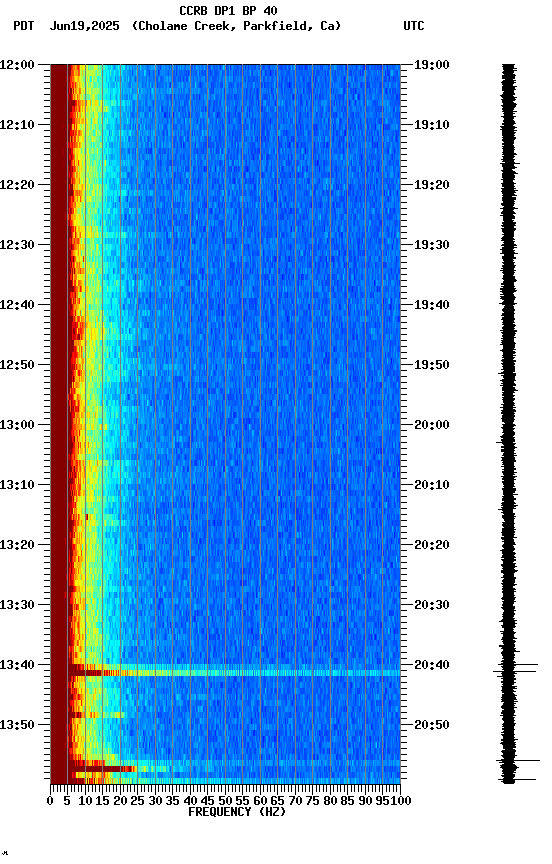This screenshot has height=864, width=552.
Task: Click the UTC time label 19:00
Action: coord(432,64)
